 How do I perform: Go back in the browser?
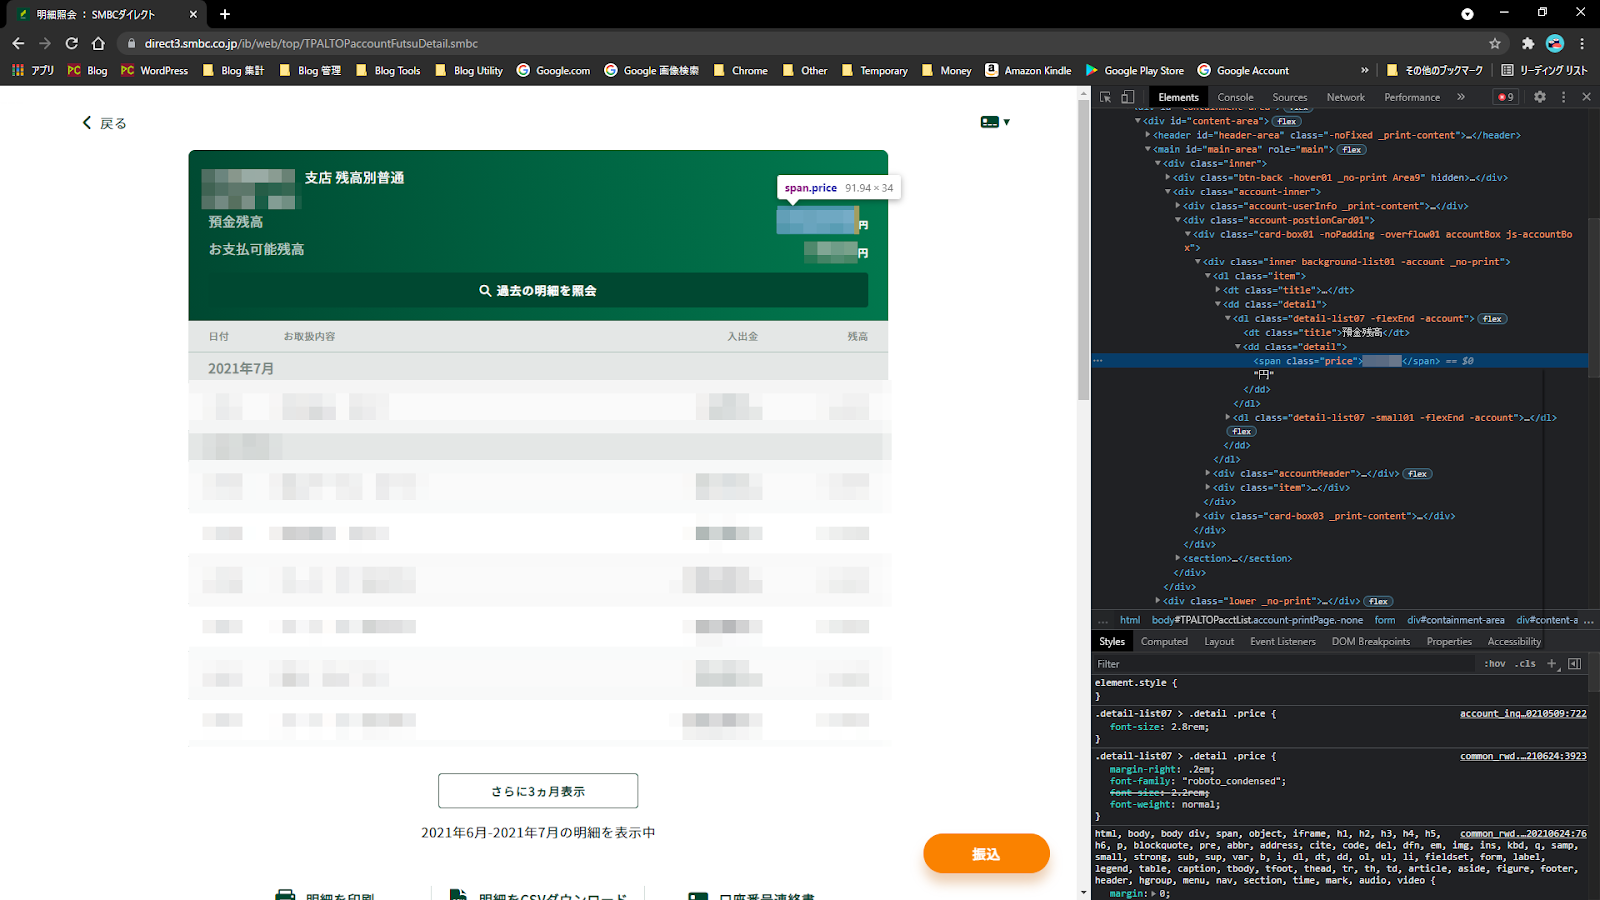18,43
